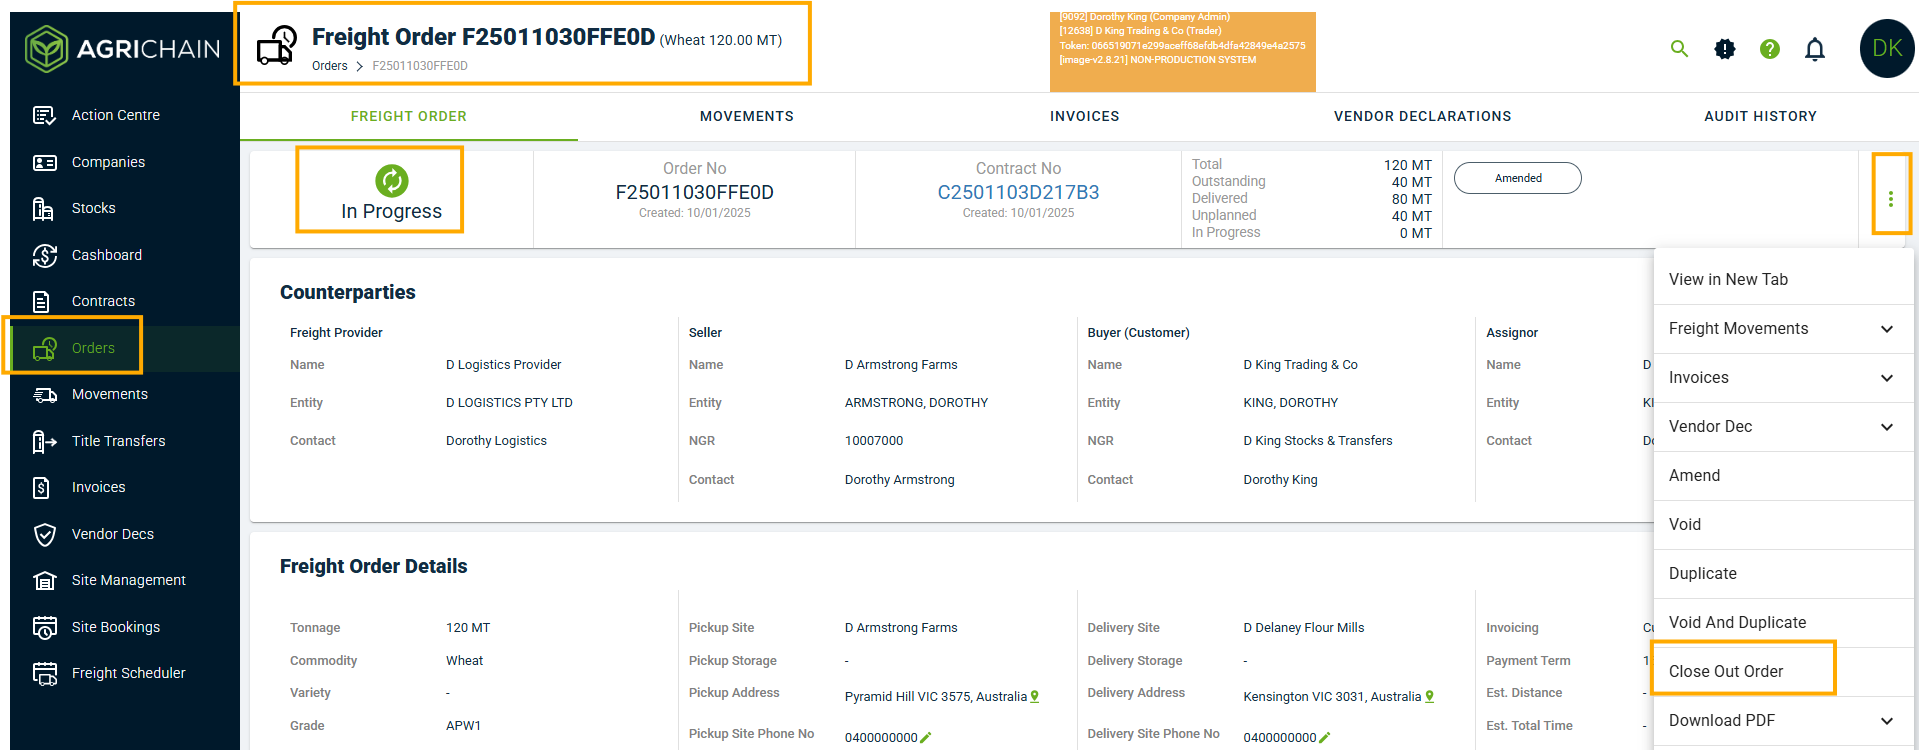
Task: Edit the Delivery Site Phone No pencil icon
Action: (x=1325, y=738)
